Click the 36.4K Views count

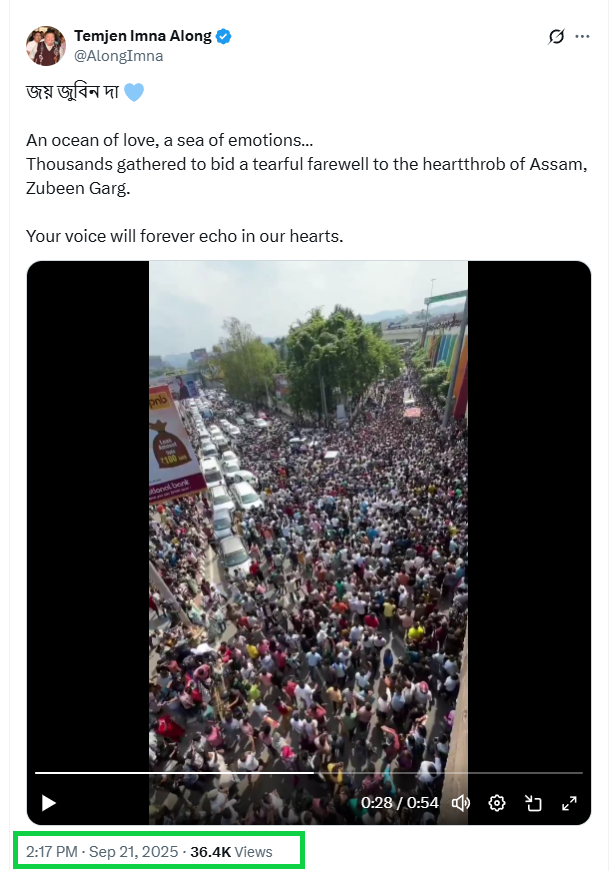[231, 852]
